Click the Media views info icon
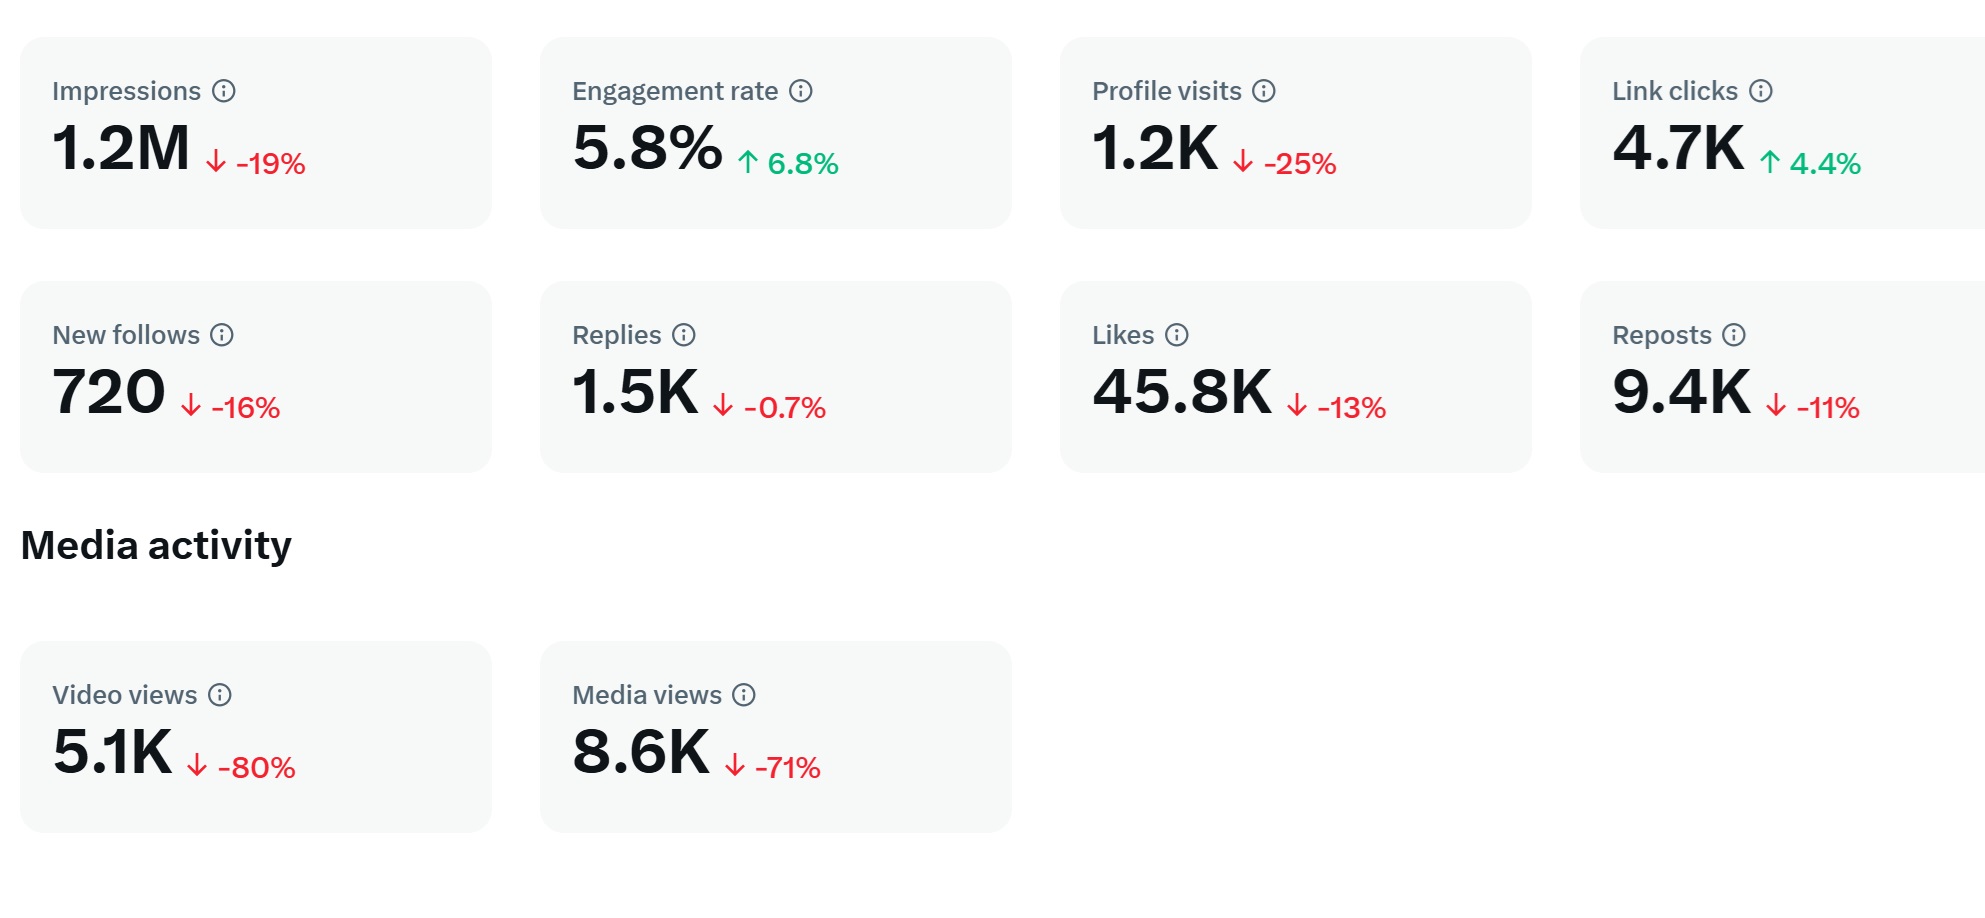This screenshot has width=1985, height=918. pyautogui.click(x=742, y=695)
